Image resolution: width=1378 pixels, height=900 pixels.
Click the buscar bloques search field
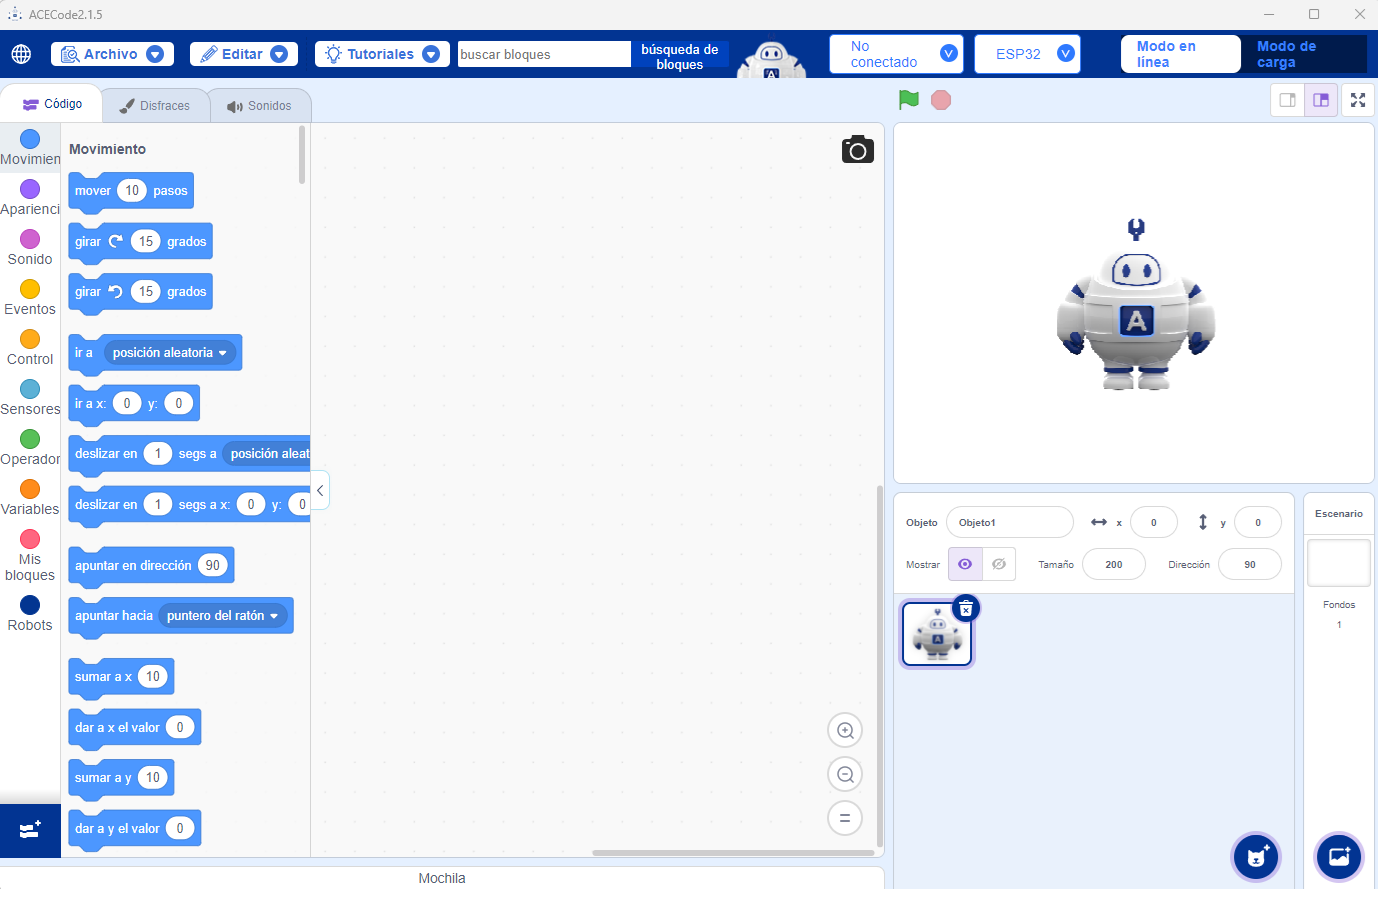544,54
